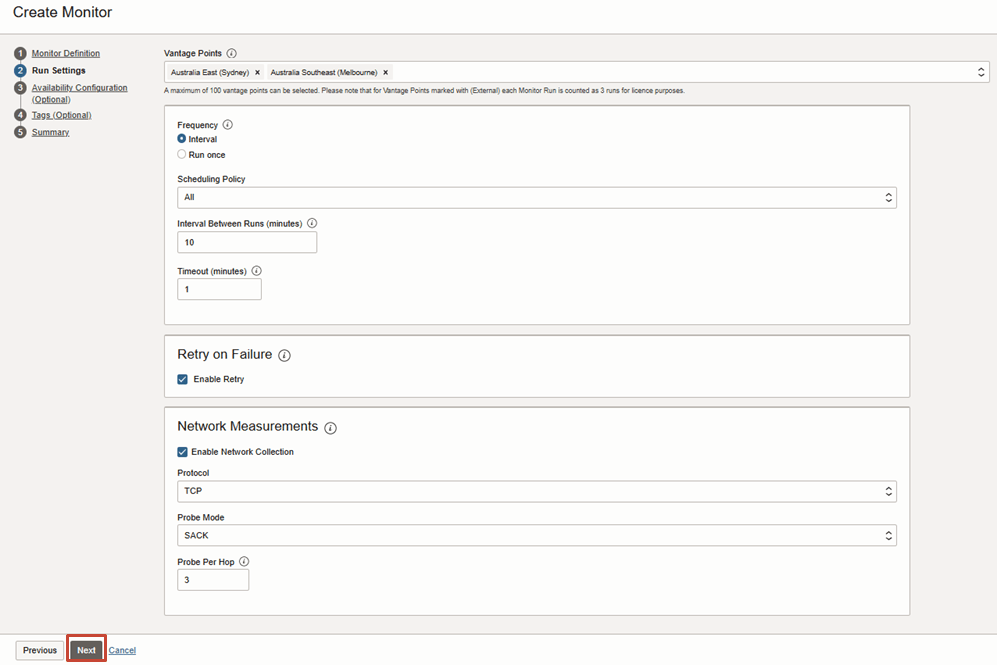Uncheck Enable Network Collection
997x665 pixels.
tap(183, 452)
